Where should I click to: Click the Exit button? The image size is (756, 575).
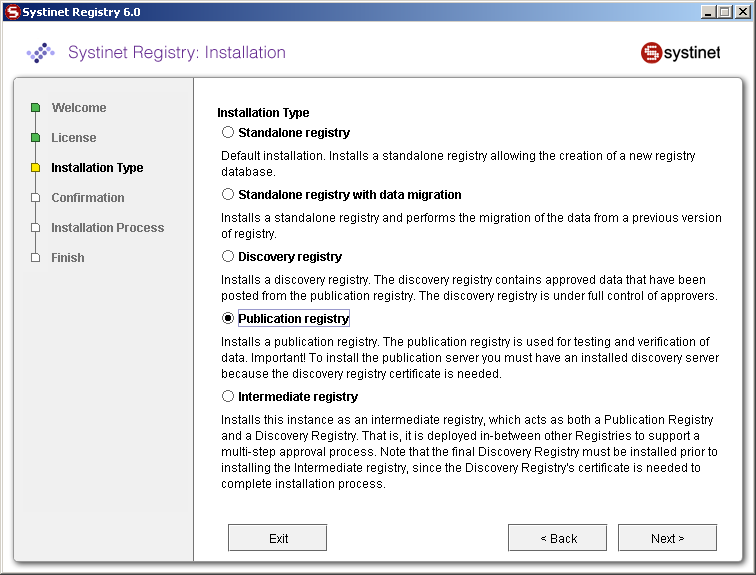point(278,538)
